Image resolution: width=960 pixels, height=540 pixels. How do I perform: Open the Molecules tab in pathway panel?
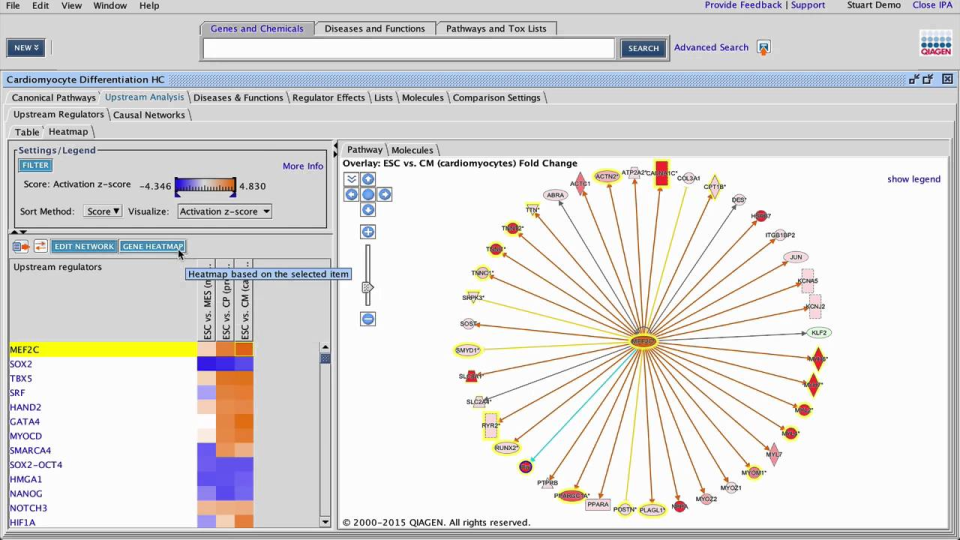[412, 150]
